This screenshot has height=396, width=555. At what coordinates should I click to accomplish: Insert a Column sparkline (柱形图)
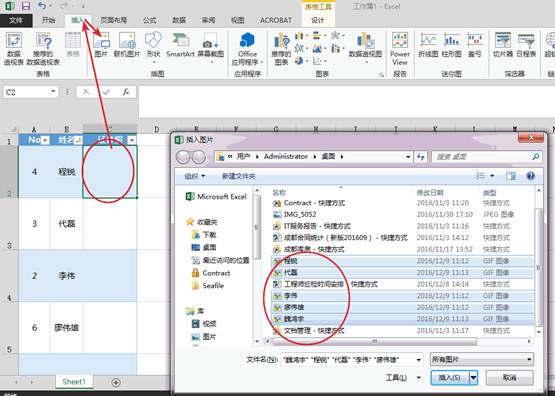pos(452,45)
